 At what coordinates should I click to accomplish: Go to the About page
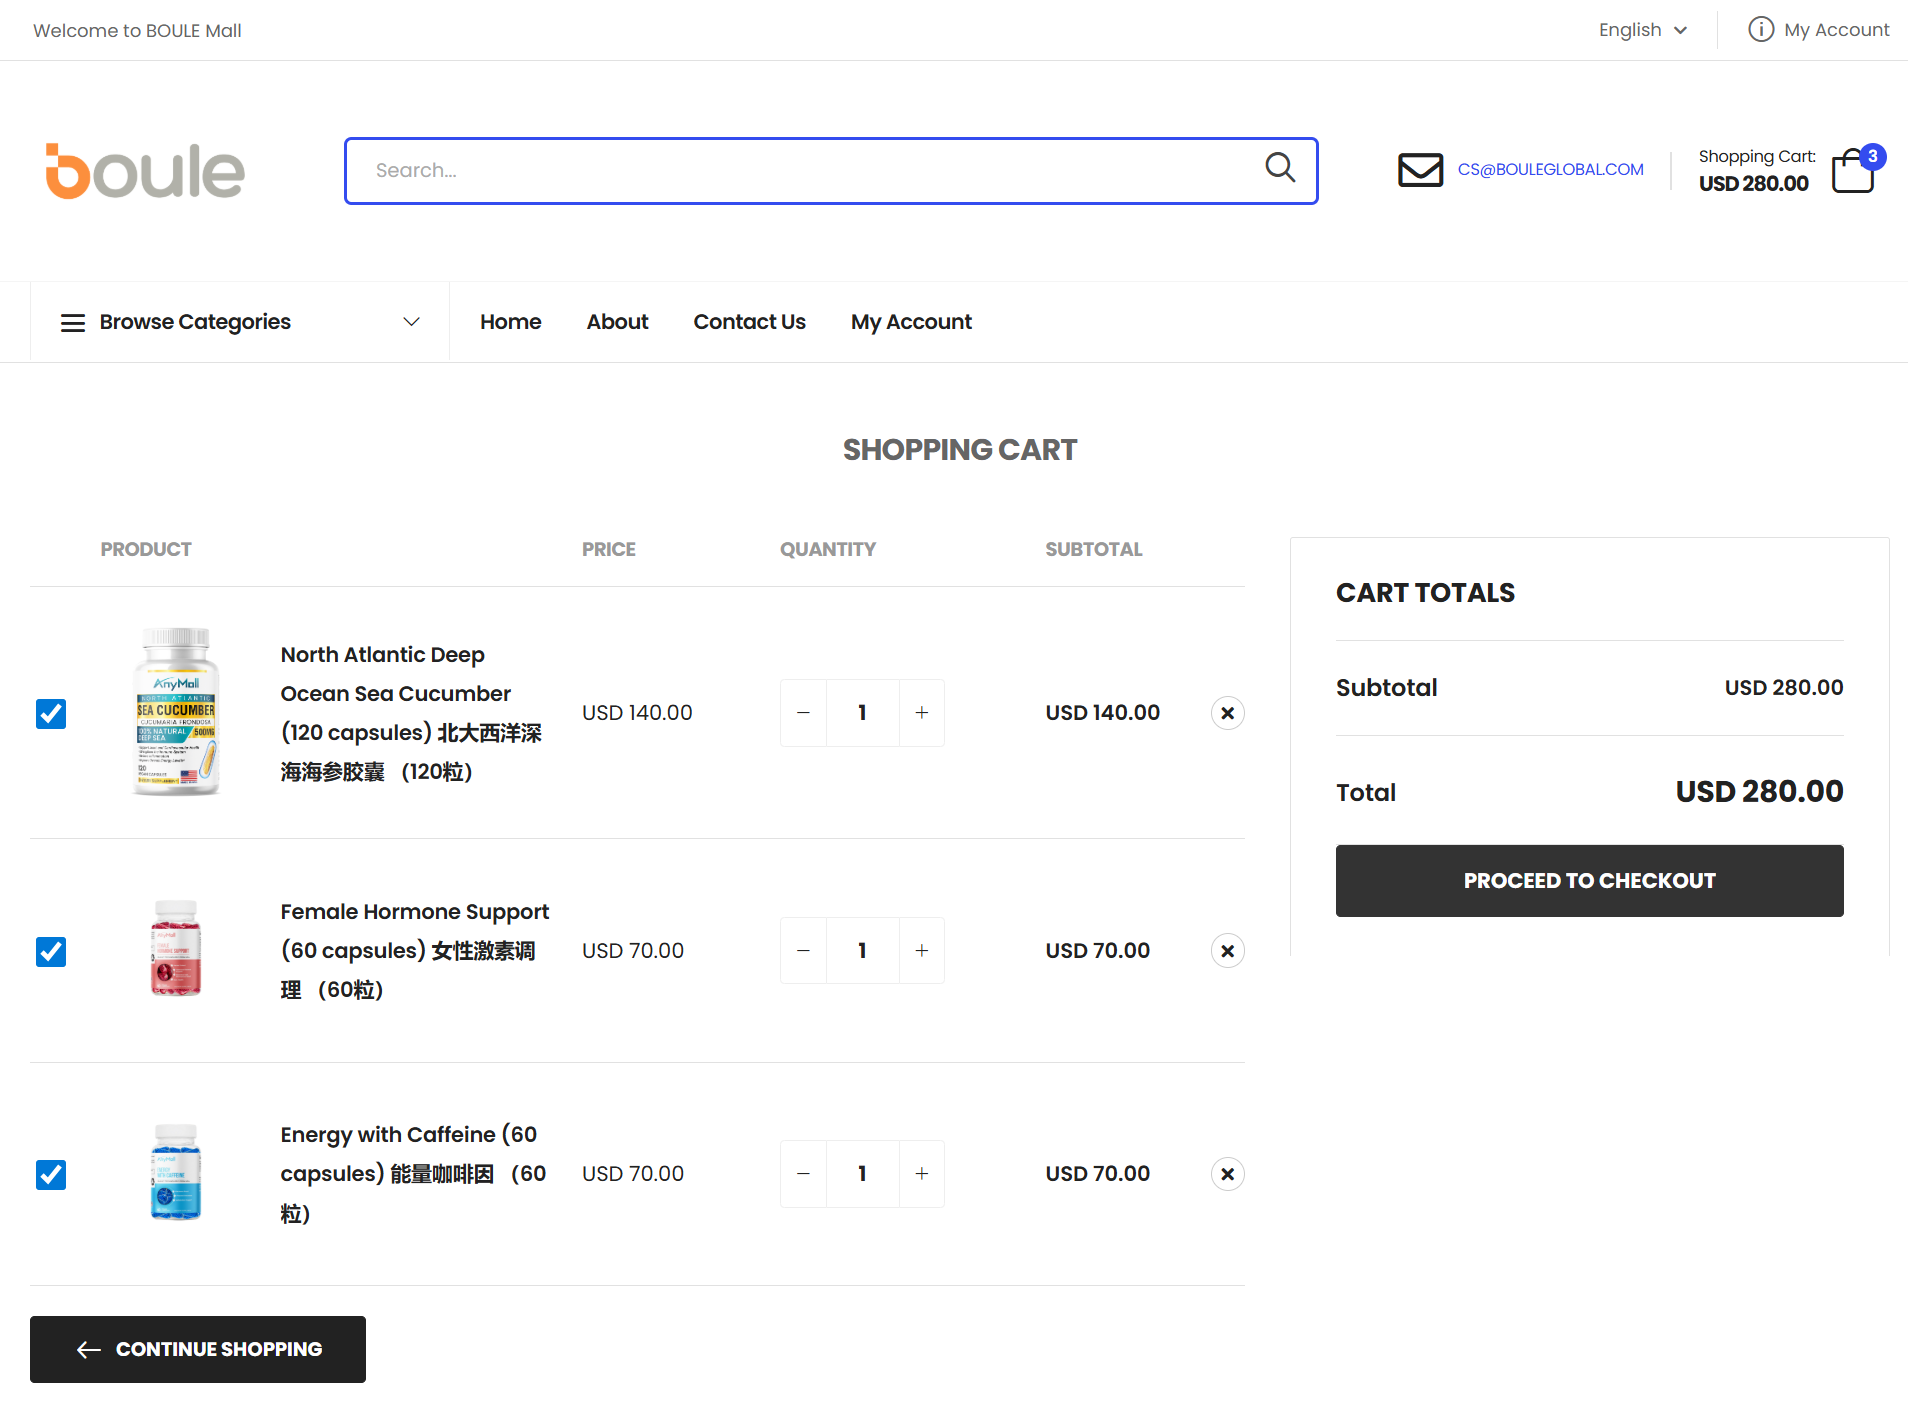coord(617,322)
